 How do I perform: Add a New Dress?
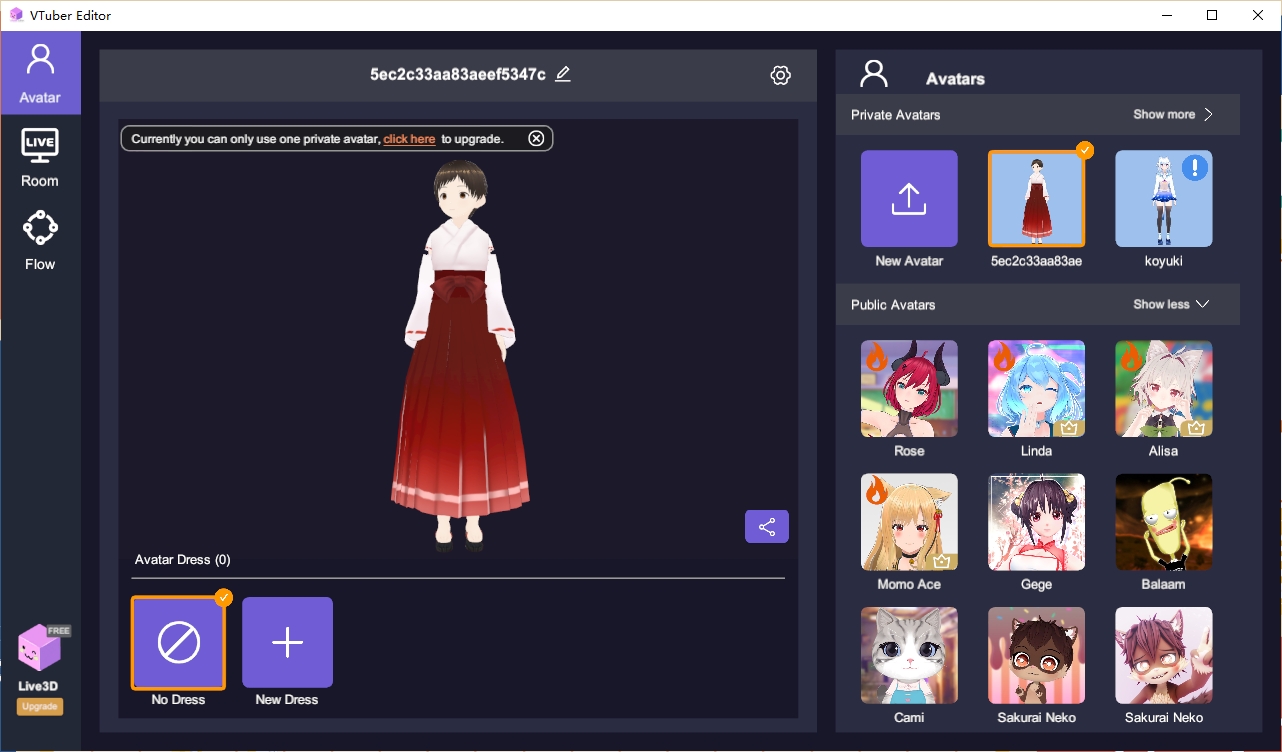click(x=287, y=642)
